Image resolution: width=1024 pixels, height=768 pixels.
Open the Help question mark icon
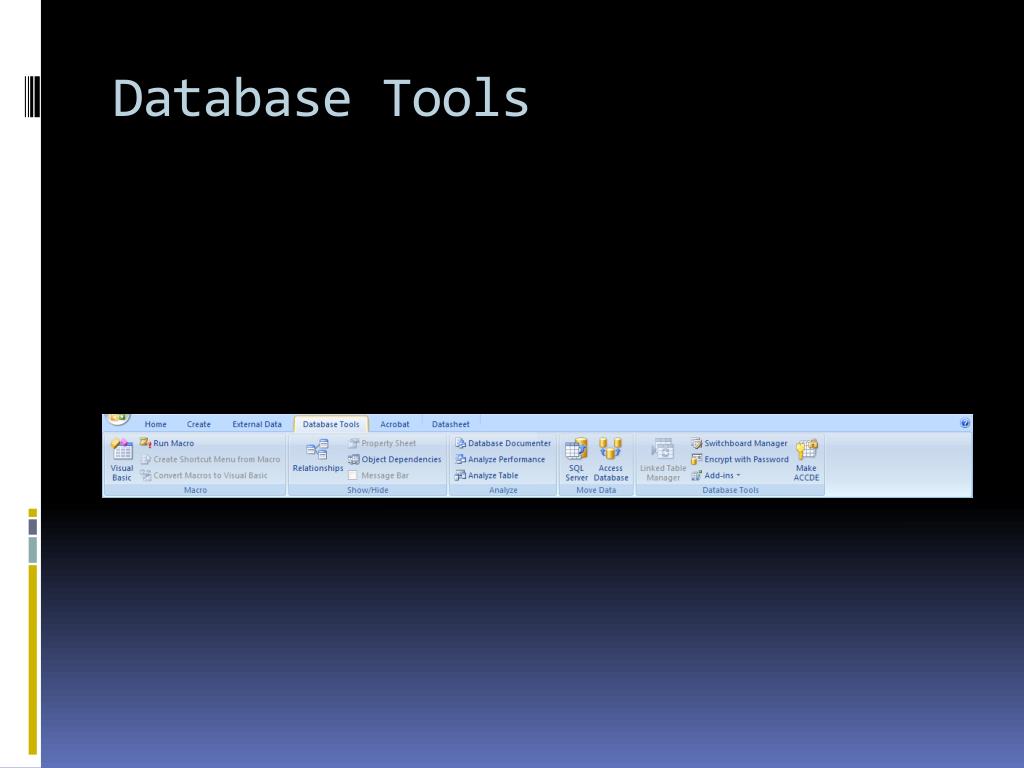965,424
